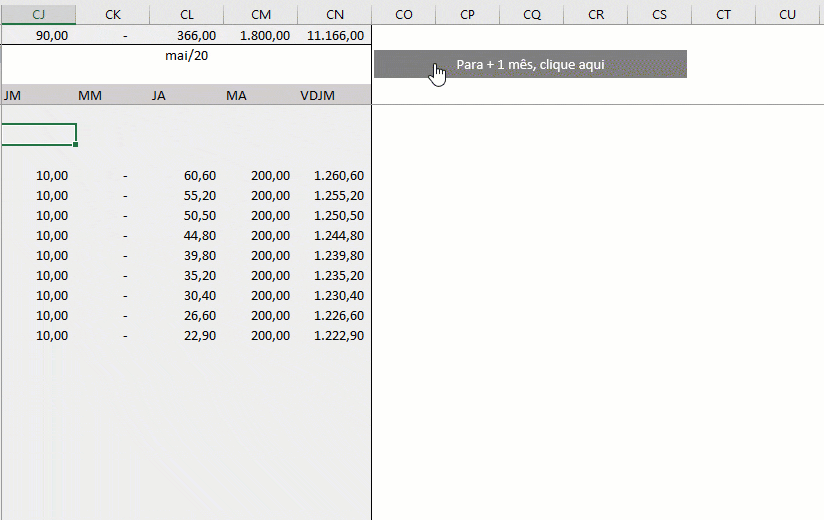Screen dimensions: 824x520
Task: Select column header CJ
Action: coord(38,14)
